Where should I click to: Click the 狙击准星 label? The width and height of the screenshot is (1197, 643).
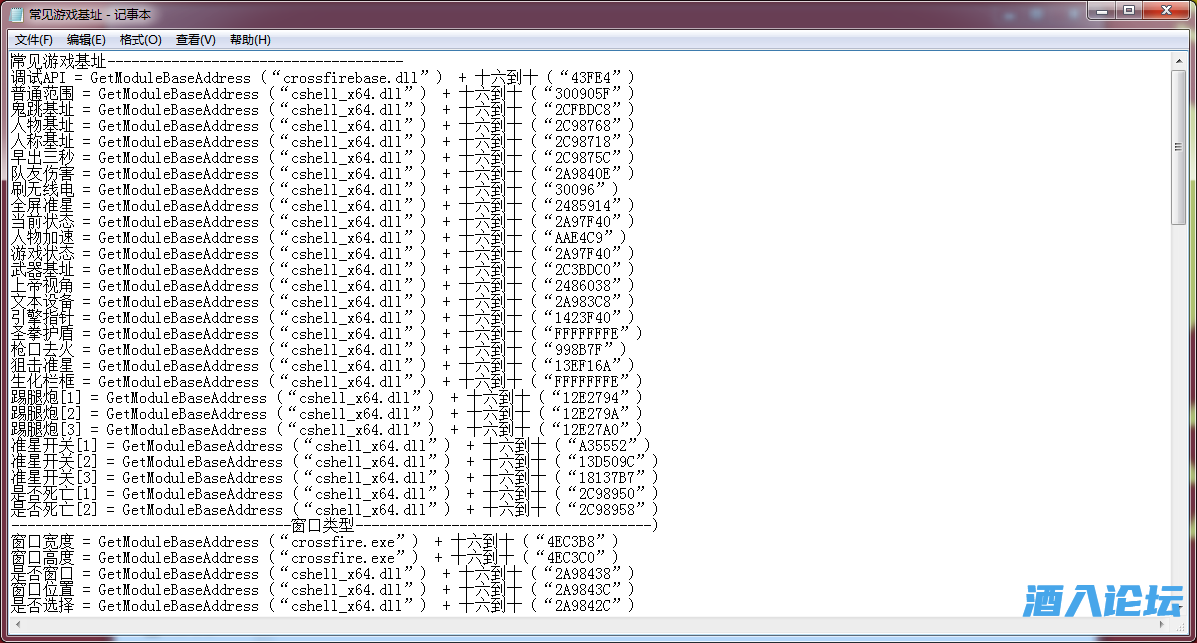(x=43, y=367)
